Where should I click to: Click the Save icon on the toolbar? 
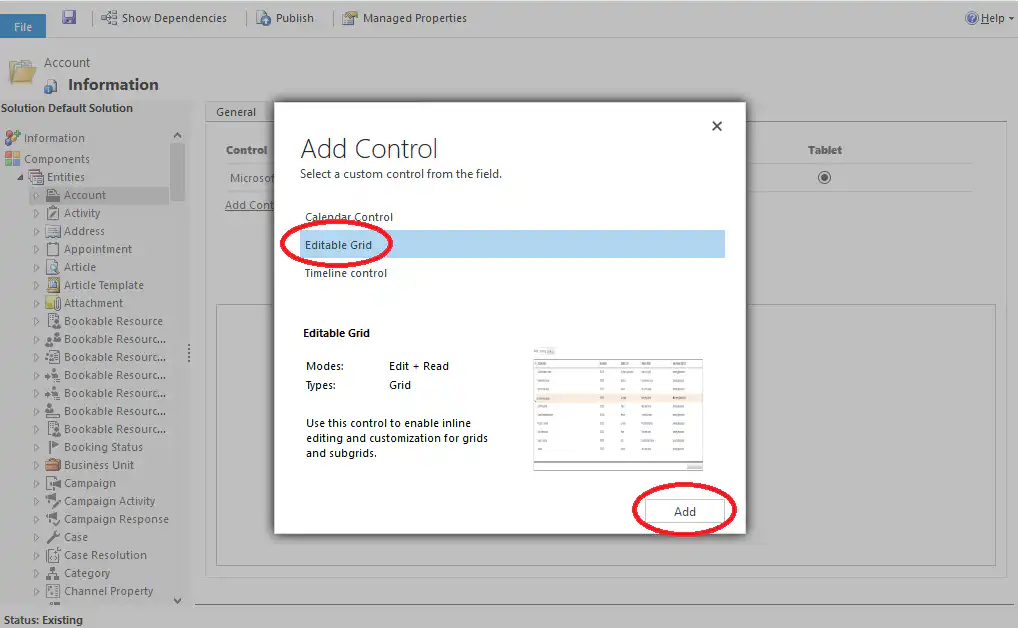pos(67,17)
